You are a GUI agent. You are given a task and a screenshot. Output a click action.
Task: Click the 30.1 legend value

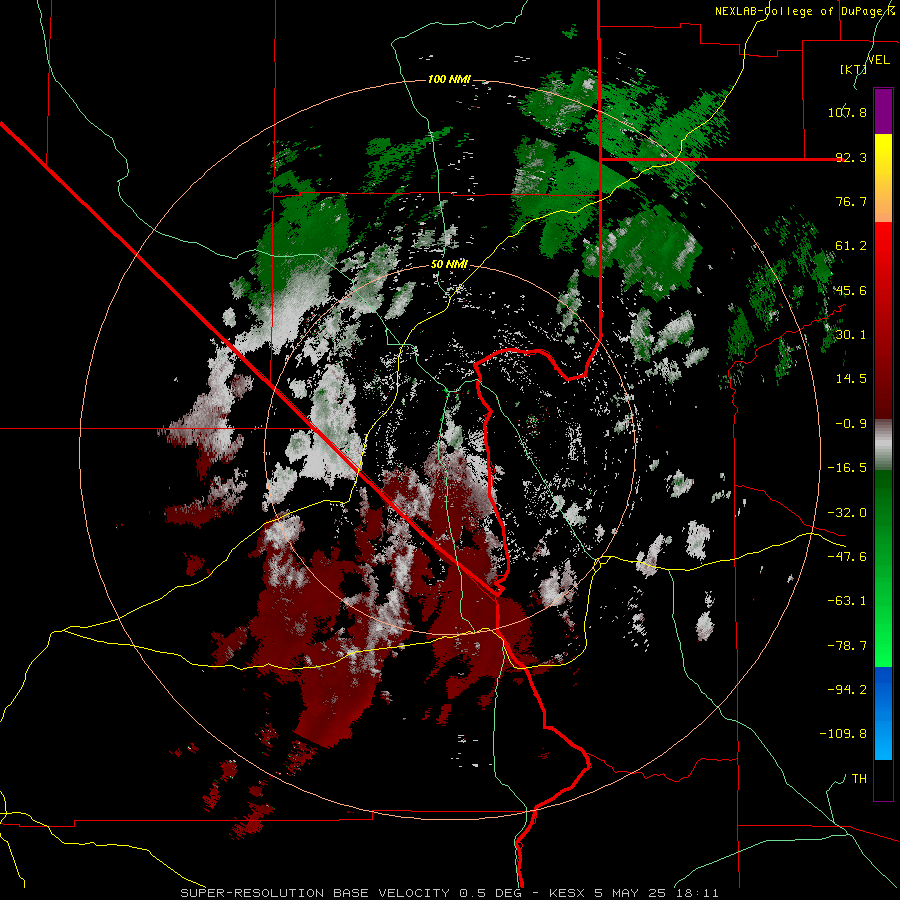click(851, 335)
